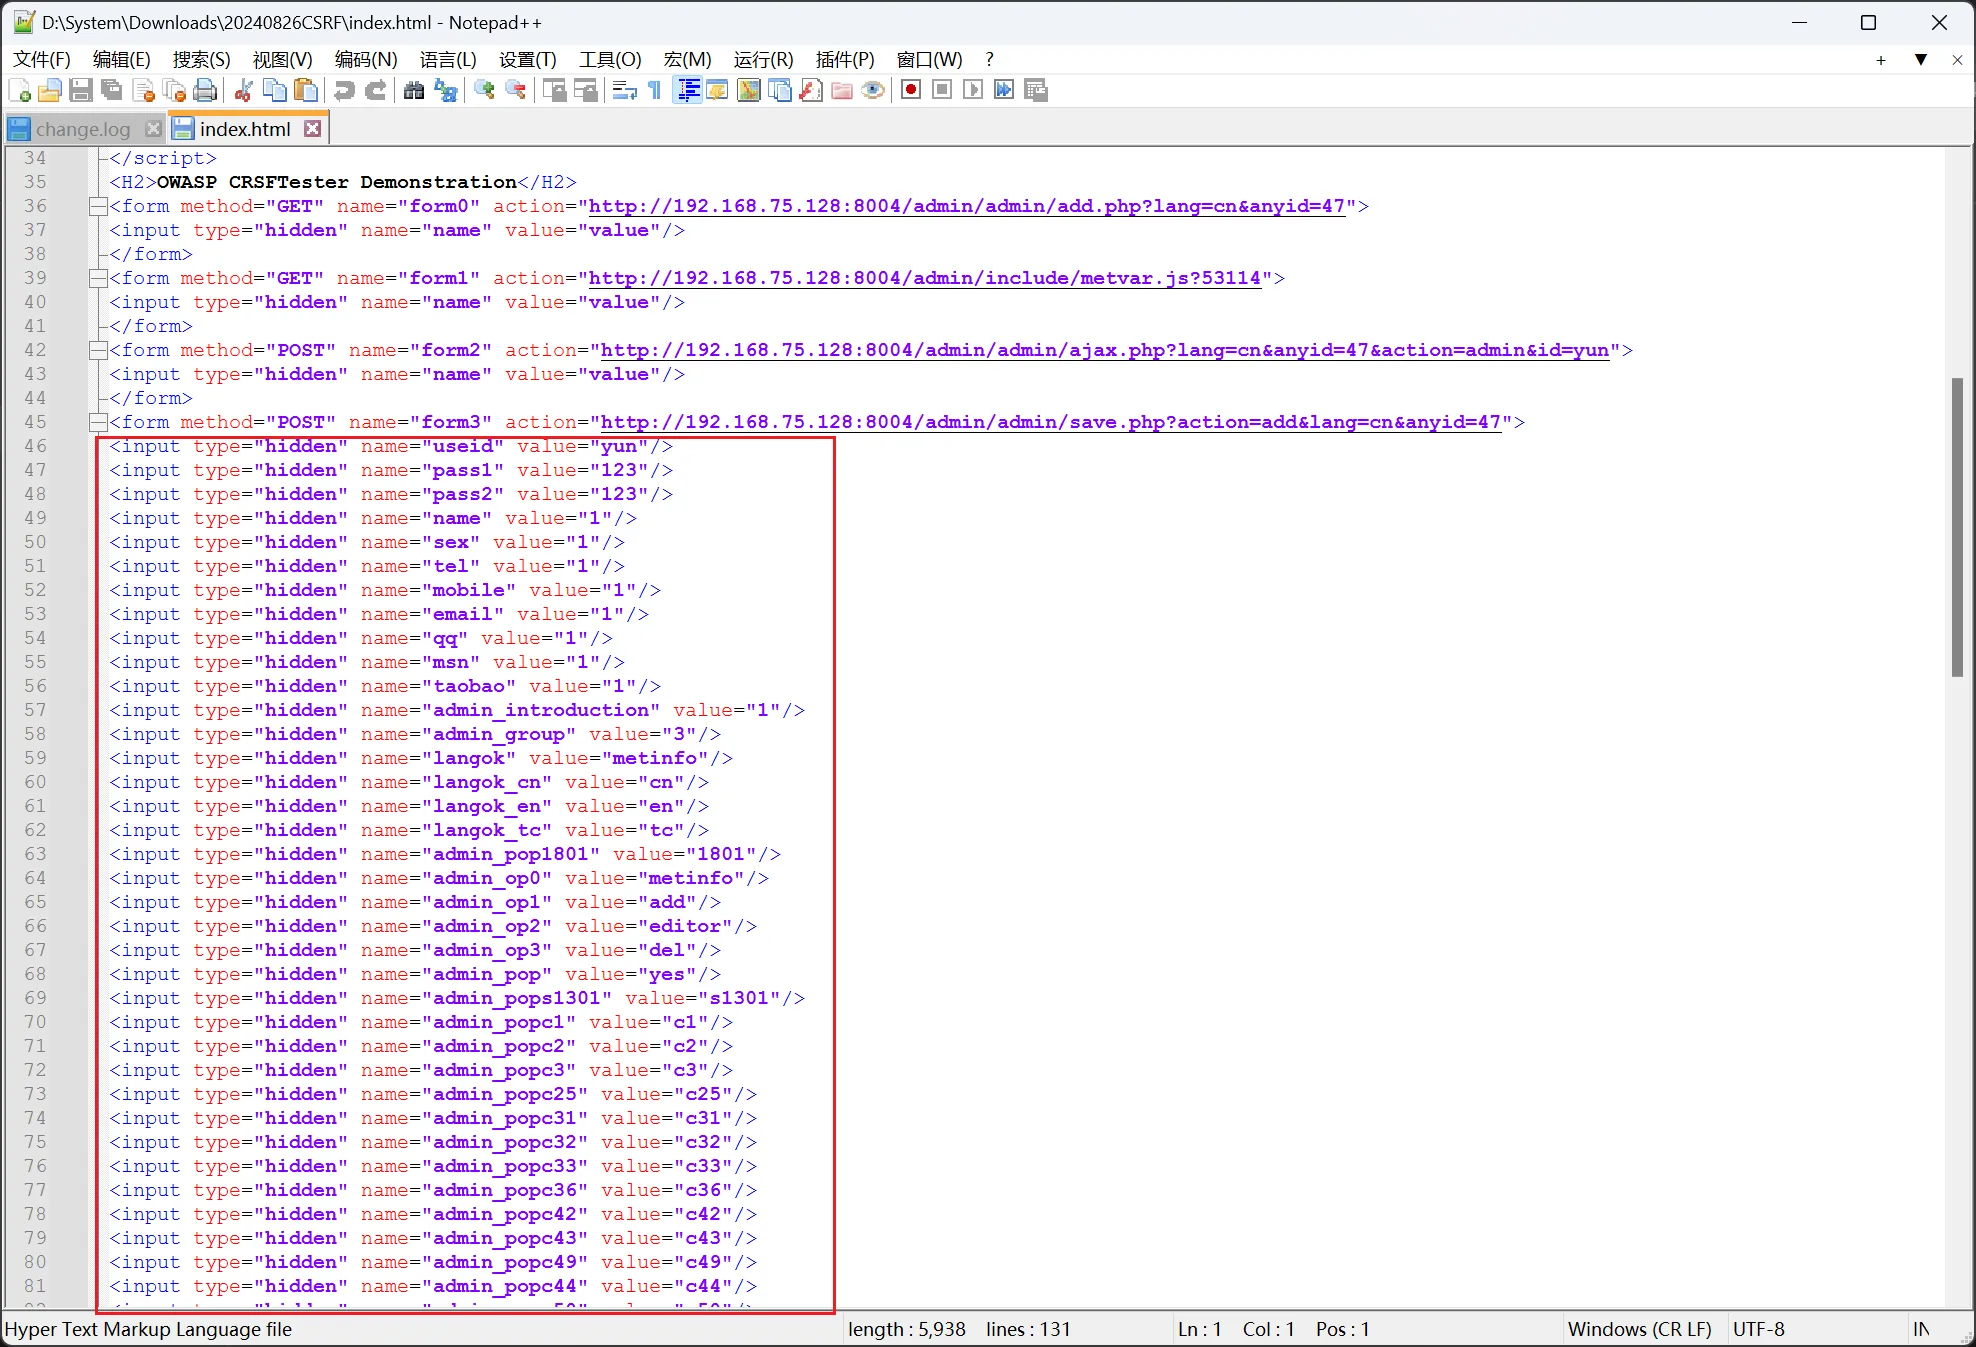Open the 运行(R) menu
Image resolution: width=1976 pixels, height=1347 pixels.
pos(763,60)
